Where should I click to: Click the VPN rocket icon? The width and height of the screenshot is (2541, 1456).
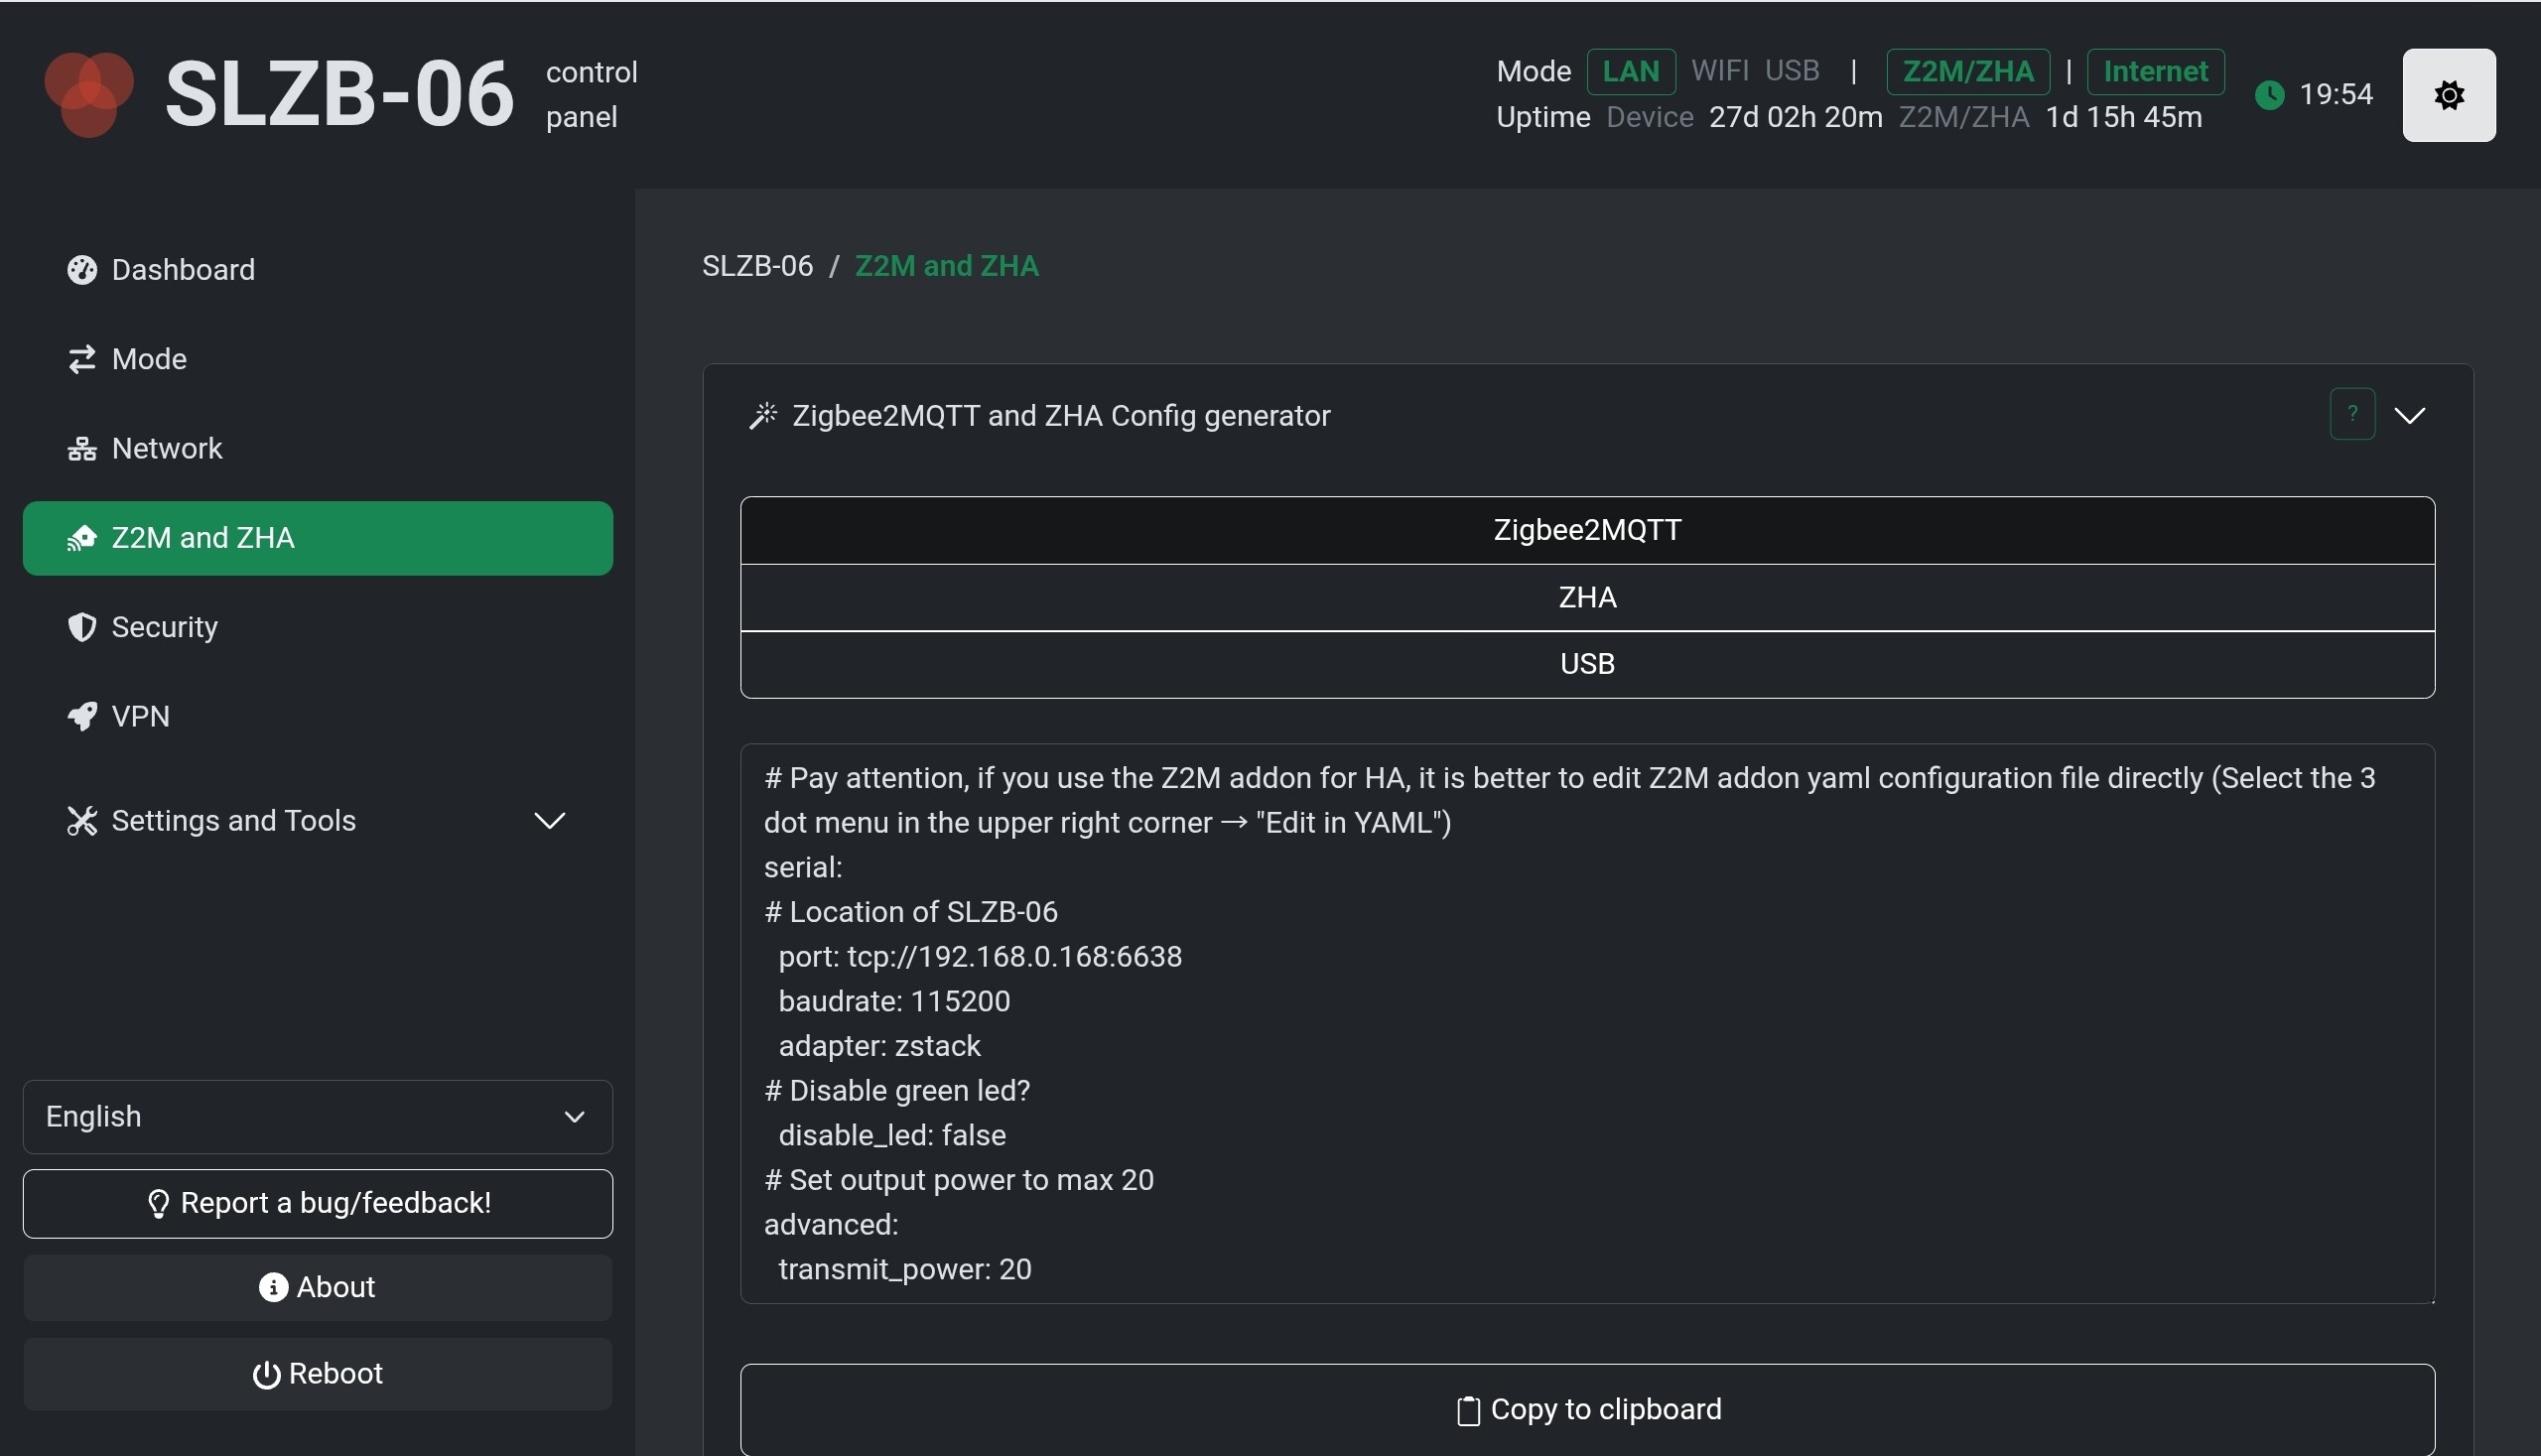tap(82, 716)
